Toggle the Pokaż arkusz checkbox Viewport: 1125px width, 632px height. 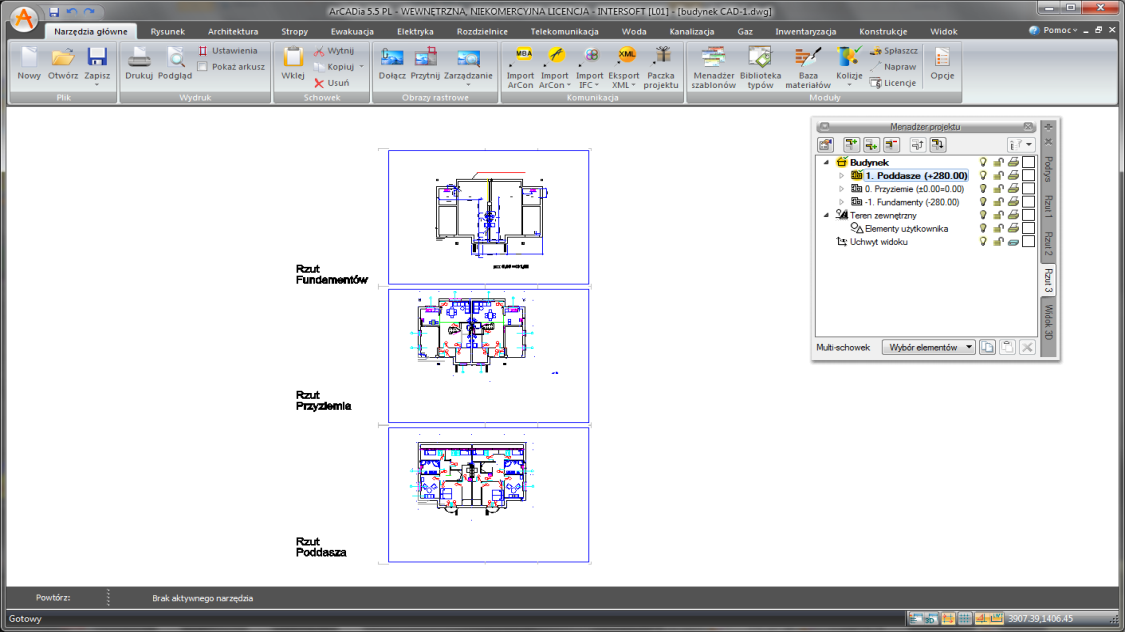click(202, 67)
